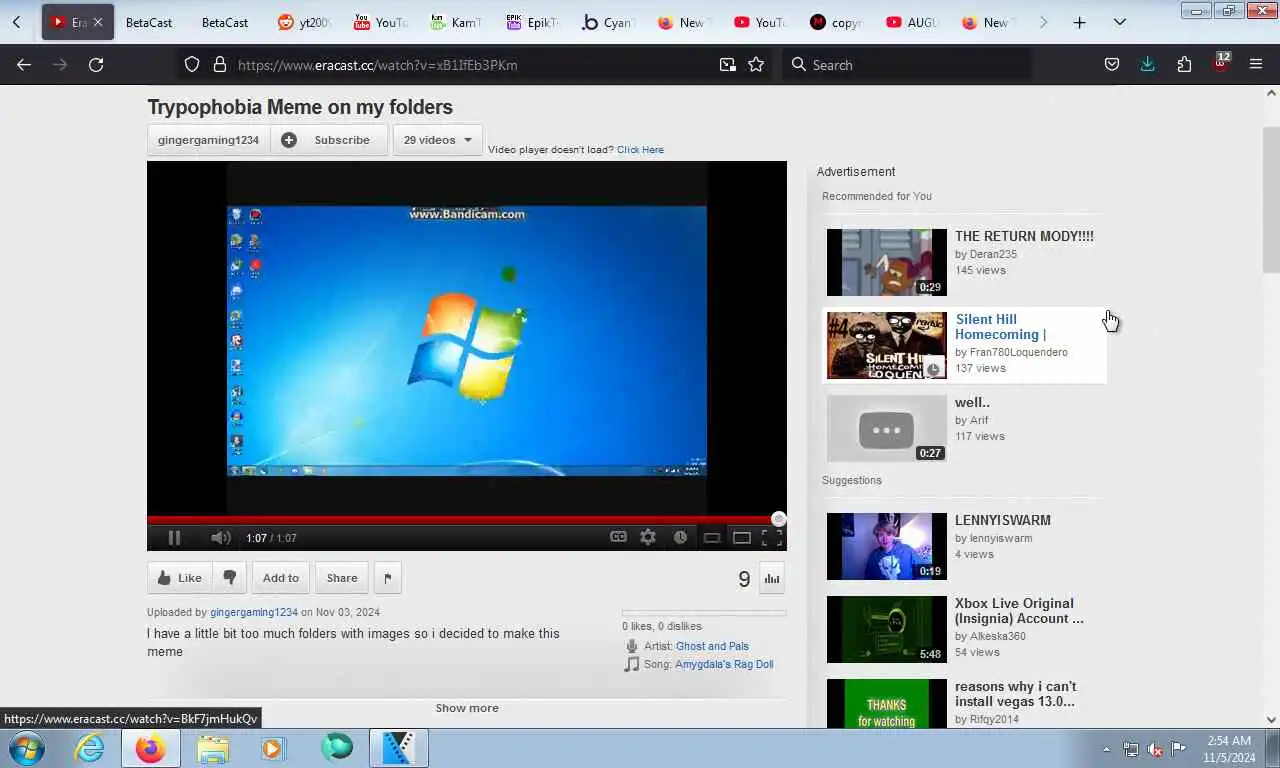Switch to the Cyan tab
This screenshot has width=1280, height=768.
[607, 22]
